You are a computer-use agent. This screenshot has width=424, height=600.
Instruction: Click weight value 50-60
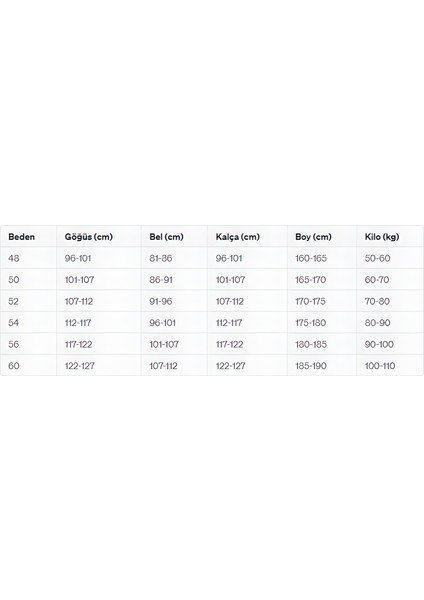click(377, 258)
